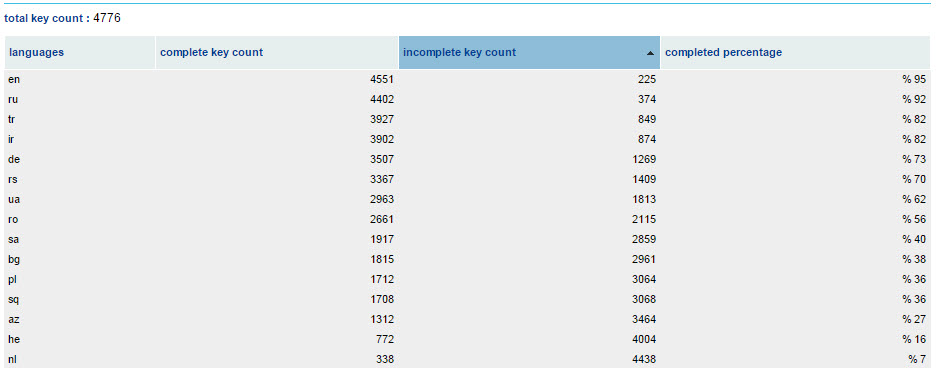Sort by completed percentage header

tap(795, 53)
